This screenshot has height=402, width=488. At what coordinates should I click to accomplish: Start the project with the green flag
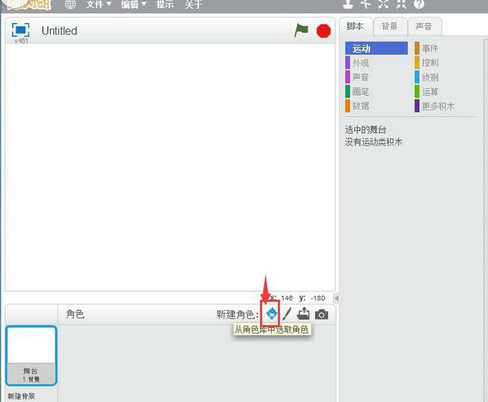(301, 31)
